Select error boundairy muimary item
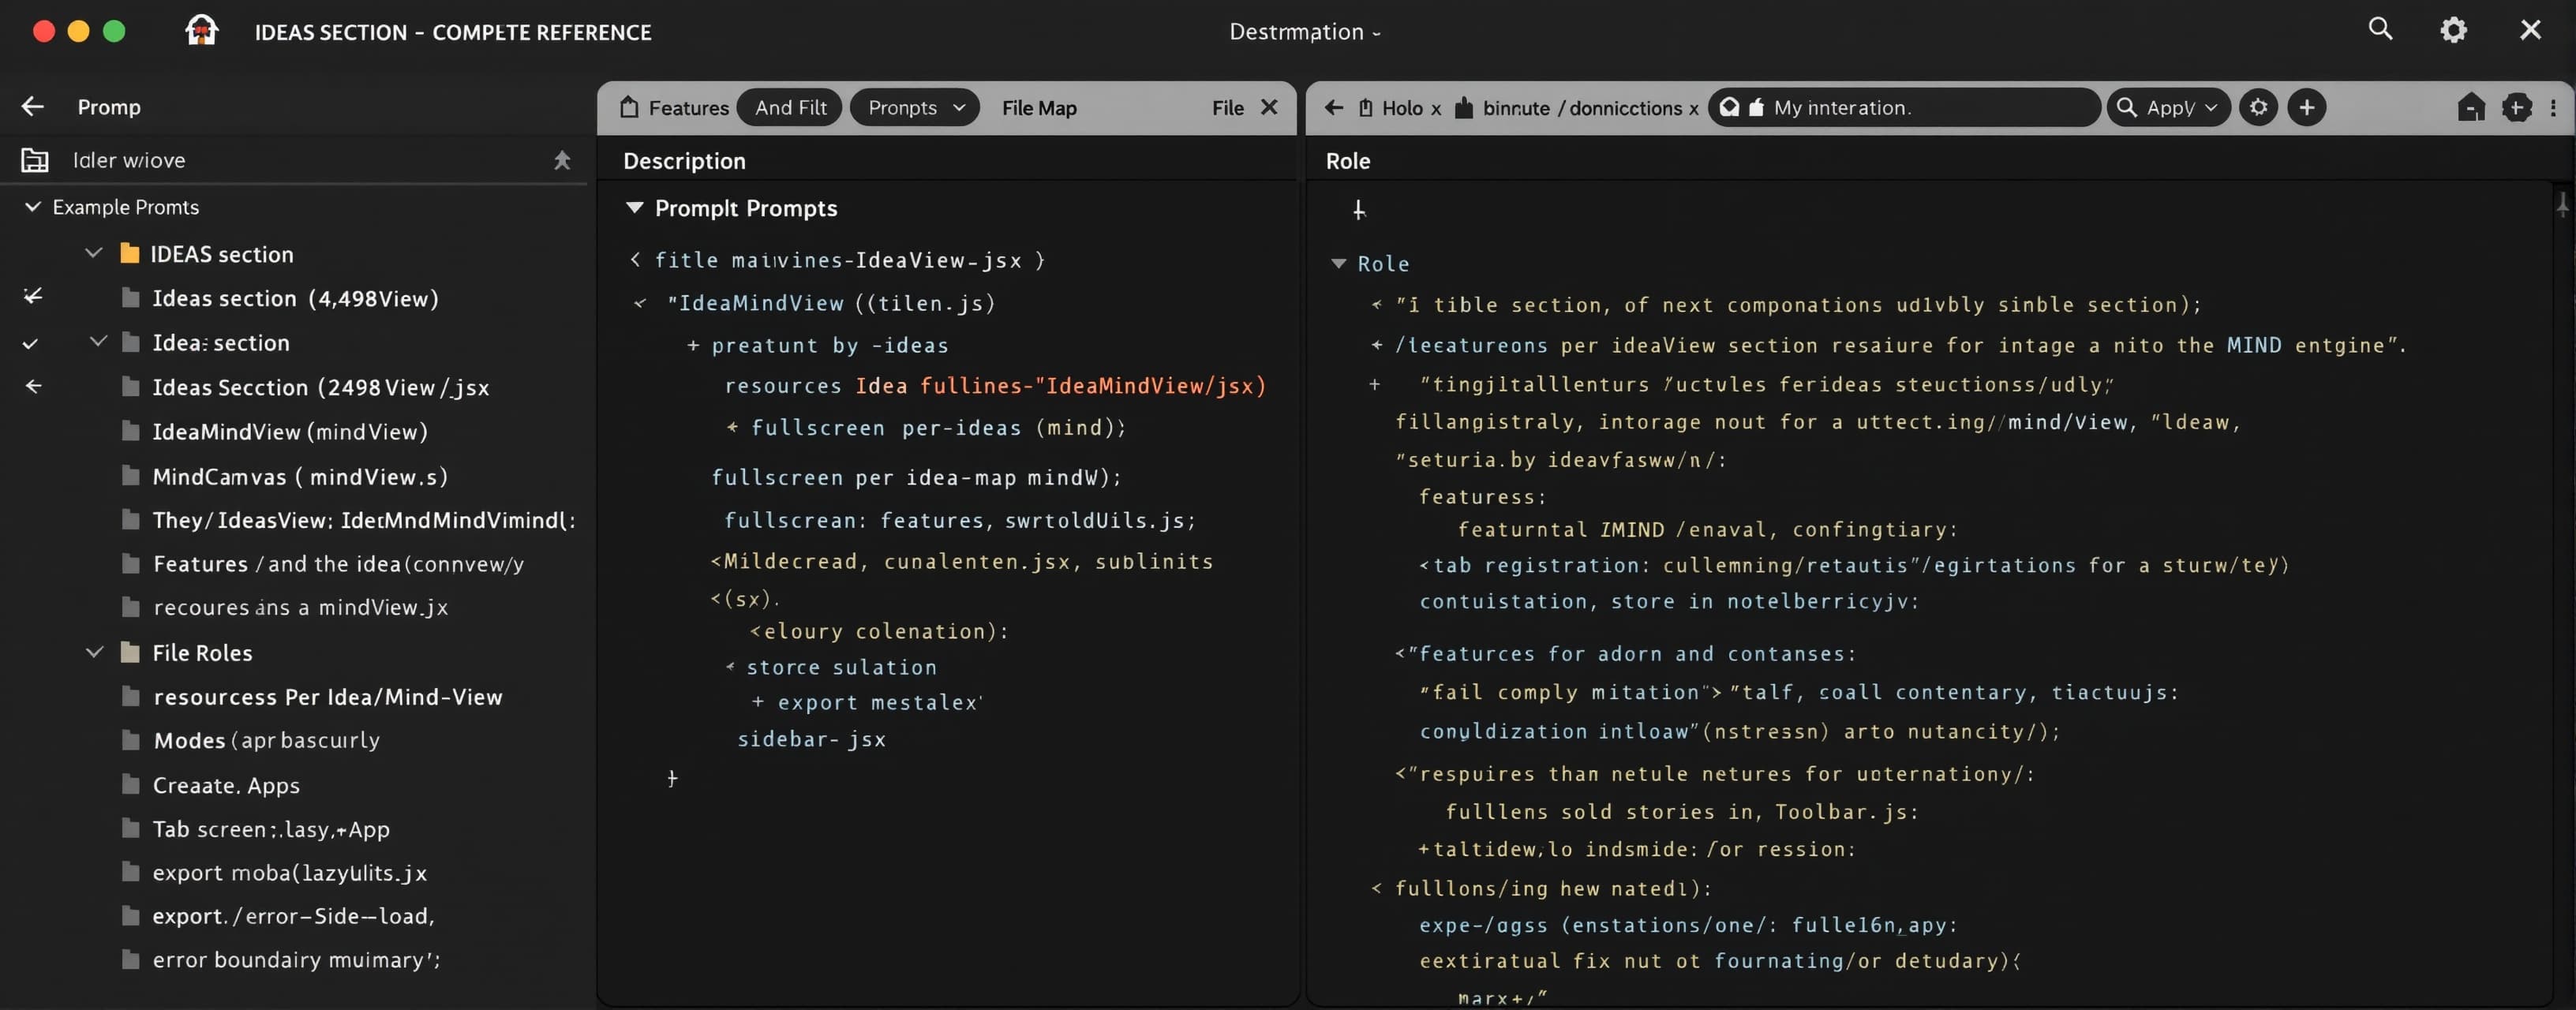The width and height of the screenshot is (2576, 1010). (296, 959)
